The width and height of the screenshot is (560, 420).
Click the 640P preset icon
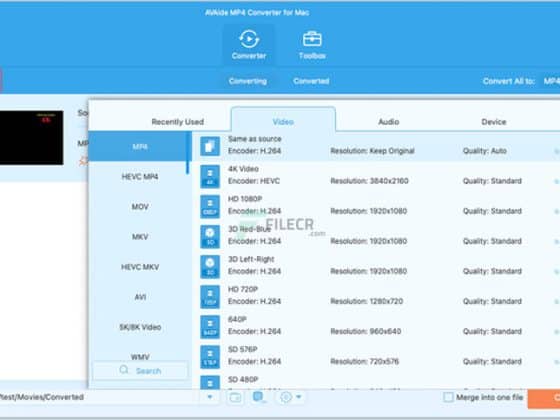click(x=210, y=327)
